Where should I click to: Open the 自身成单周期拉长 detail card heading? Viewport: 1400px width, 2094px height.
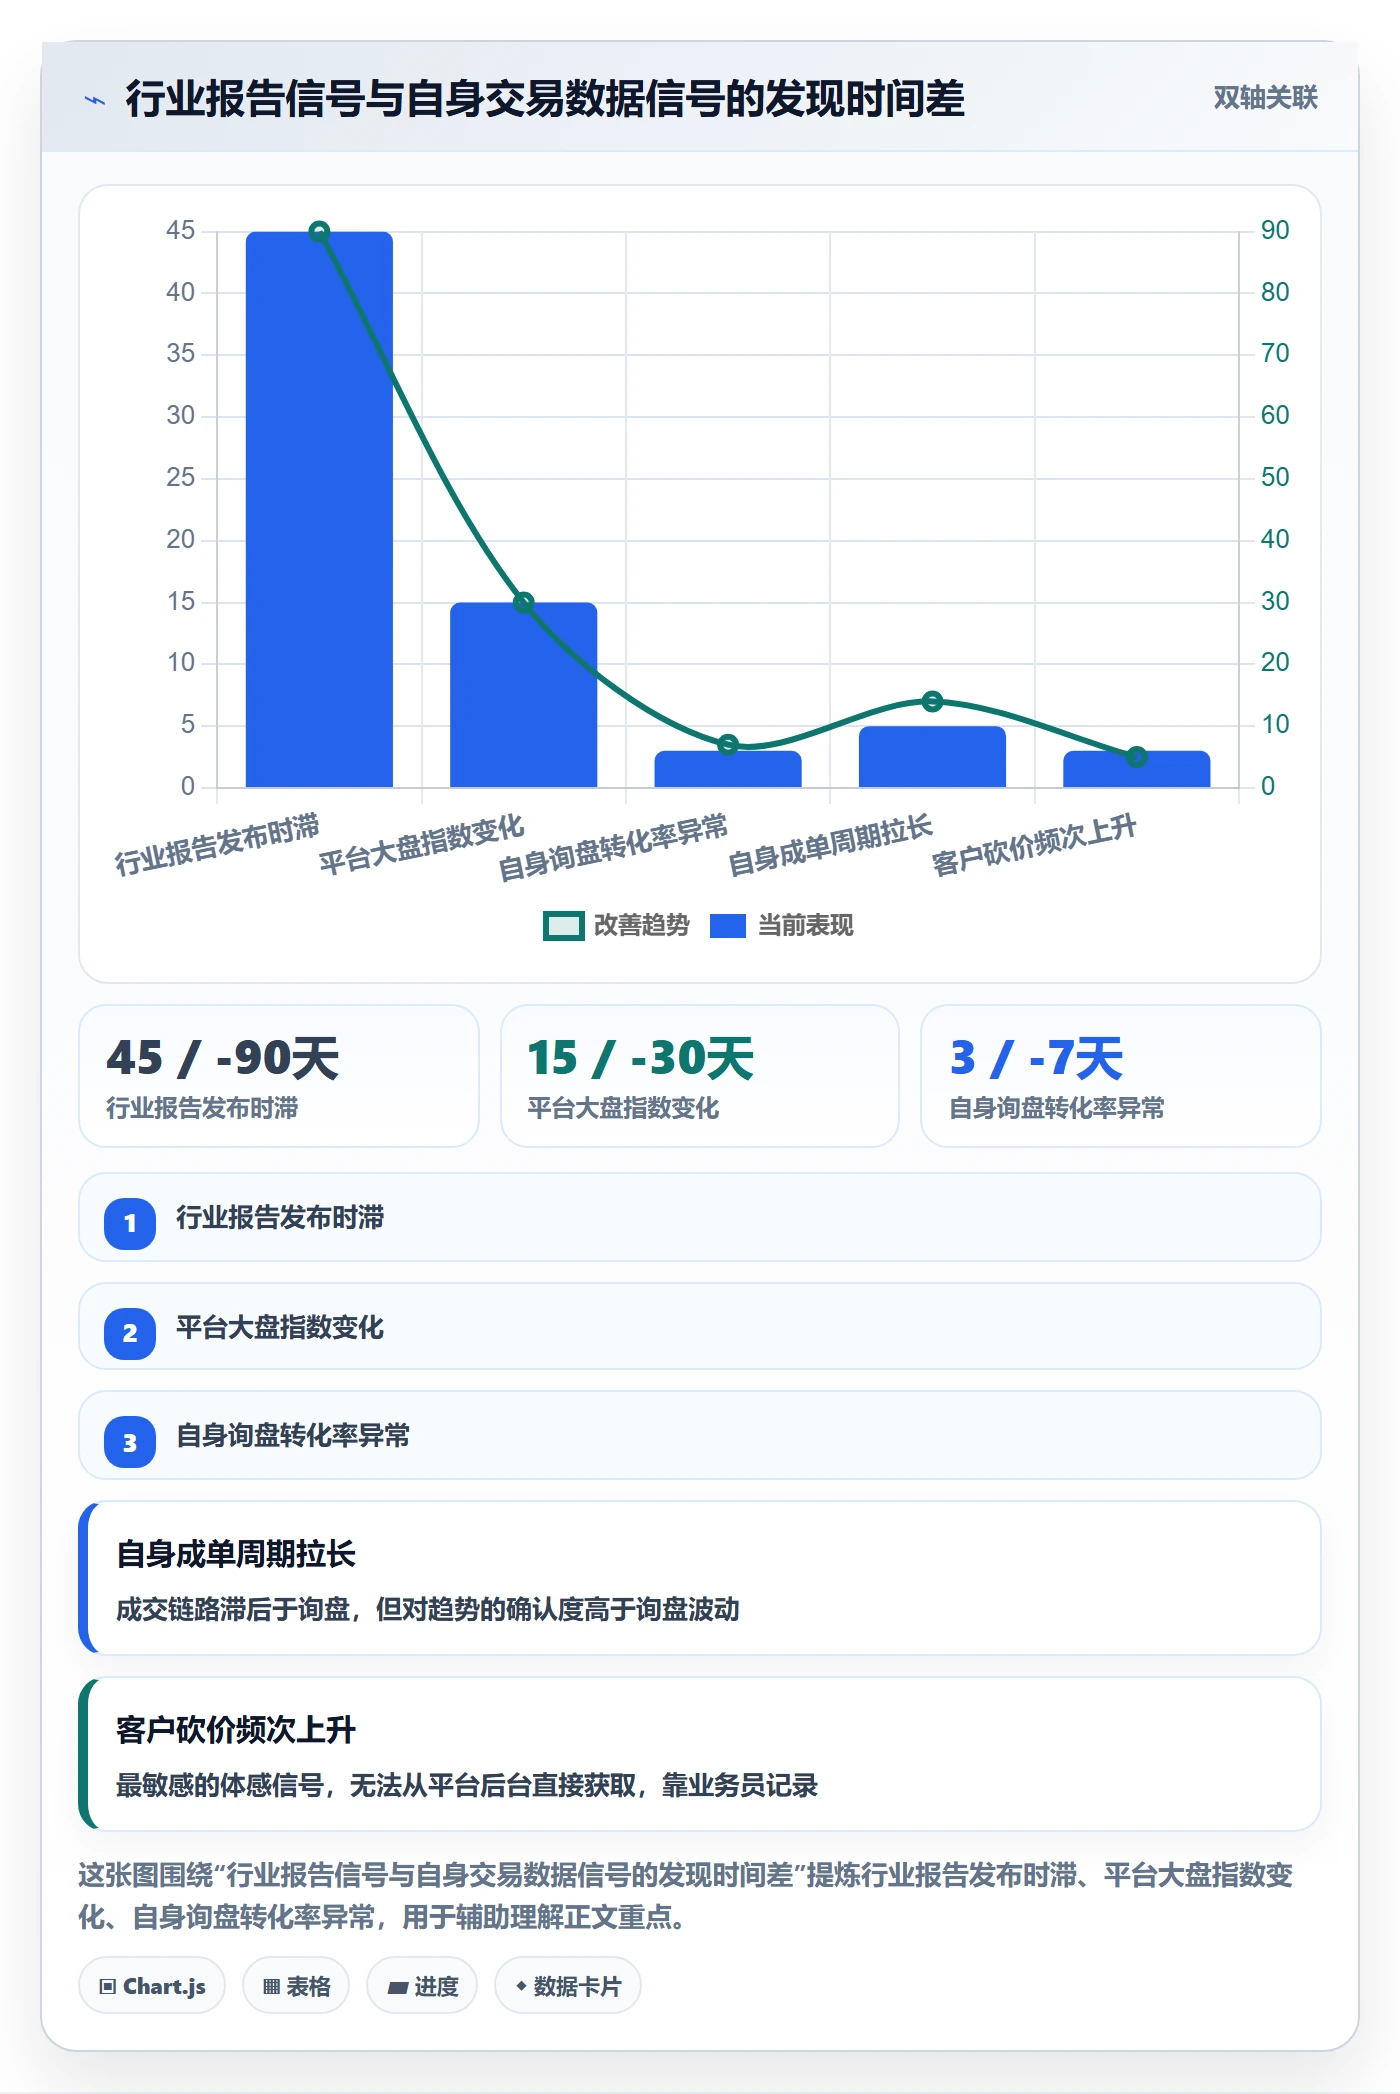pos(236,1554)
